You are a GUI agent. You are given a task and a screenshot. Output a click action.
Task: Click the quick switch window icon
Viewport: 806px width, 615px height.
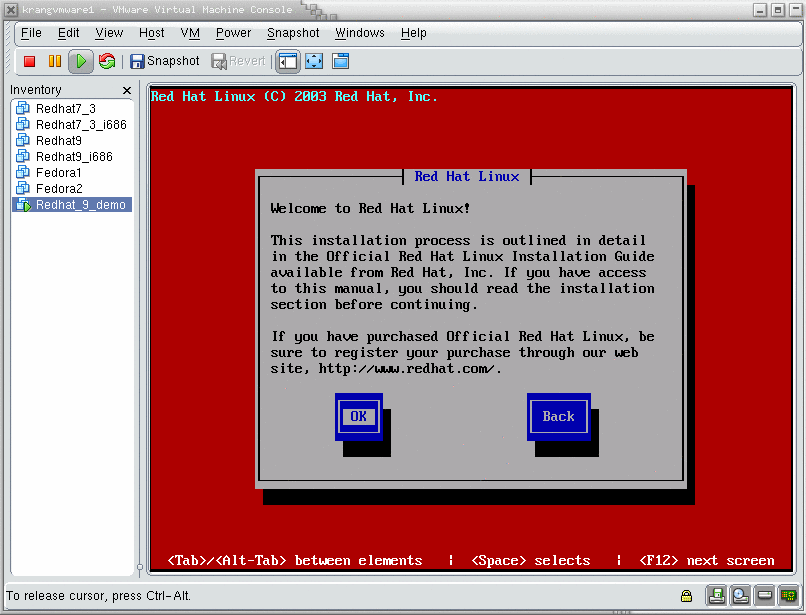coord(340,61)
